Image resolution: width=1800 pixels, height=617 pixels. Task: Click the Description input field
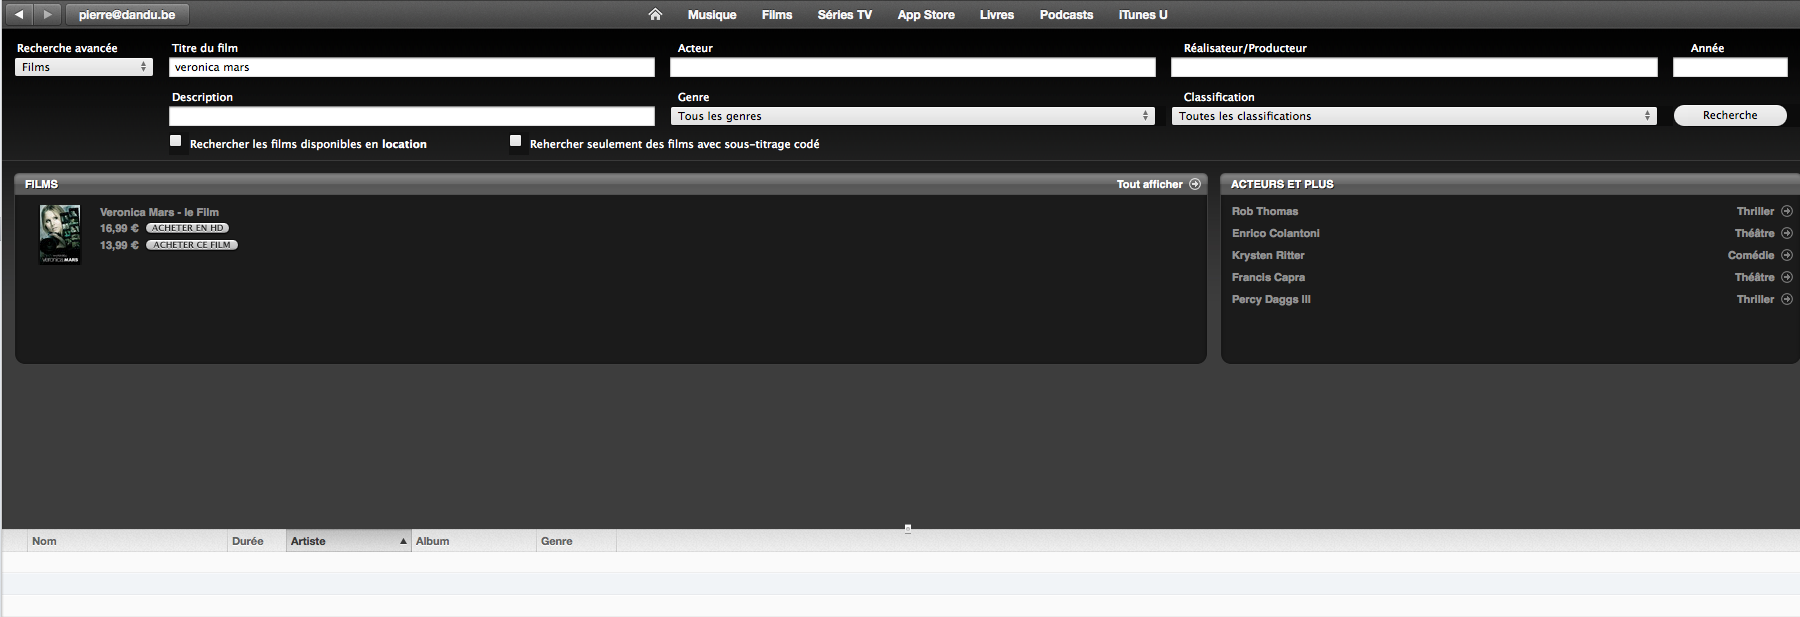(412, 116)
